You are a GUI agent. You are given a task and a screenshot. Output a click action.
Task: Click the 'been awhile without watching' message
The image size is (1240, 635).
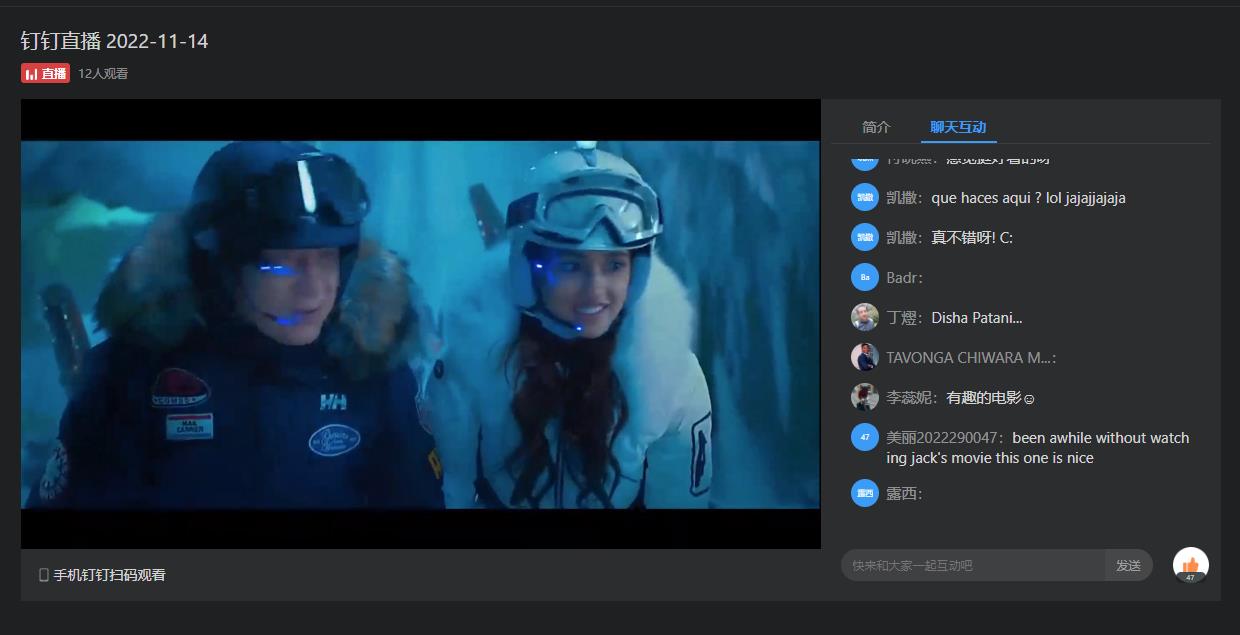(x=1038, y=448)
